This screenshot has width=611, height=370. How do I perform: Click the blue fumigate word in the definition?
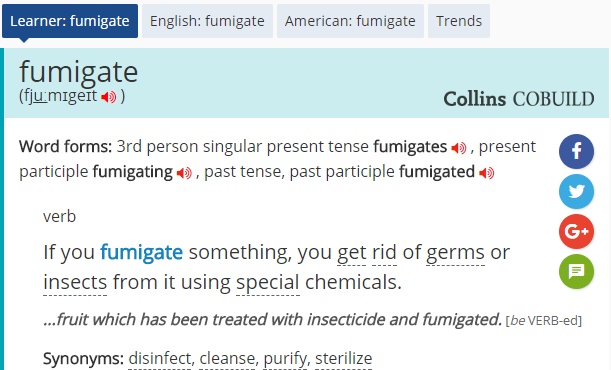(141, 253)
